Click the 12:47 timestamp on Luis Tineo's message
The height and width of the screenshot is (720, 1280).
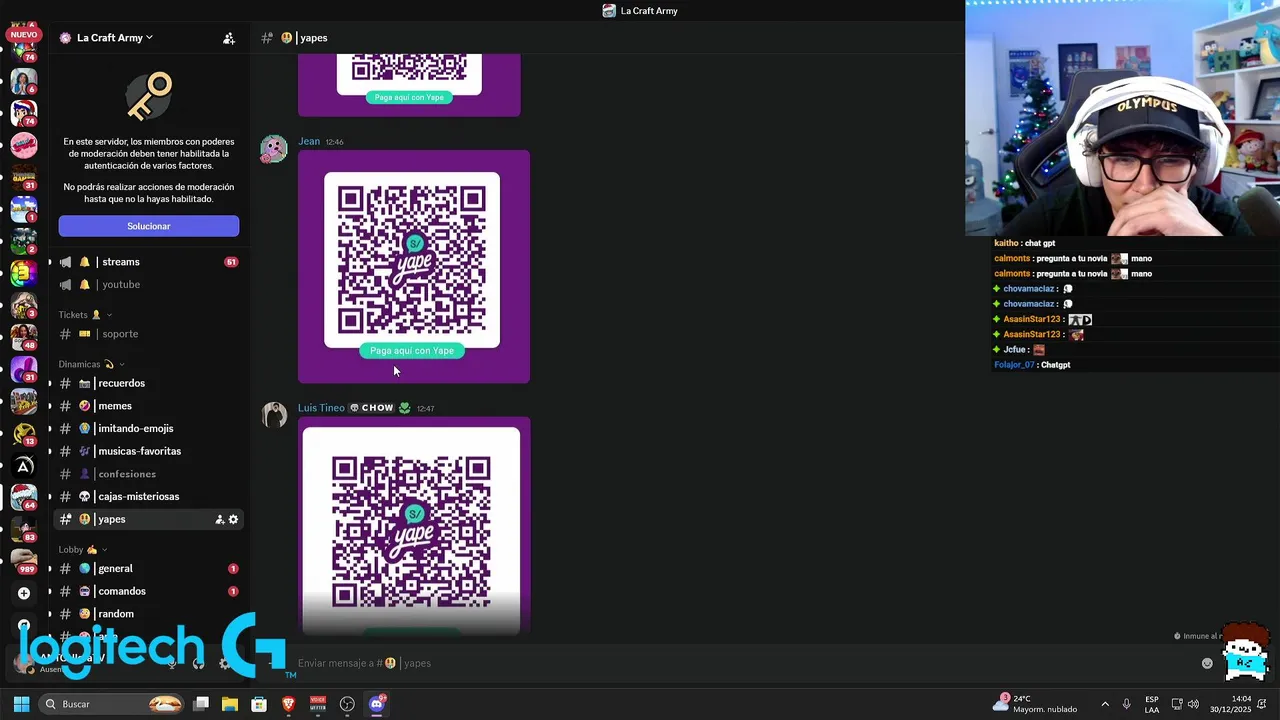coord(425,408)
